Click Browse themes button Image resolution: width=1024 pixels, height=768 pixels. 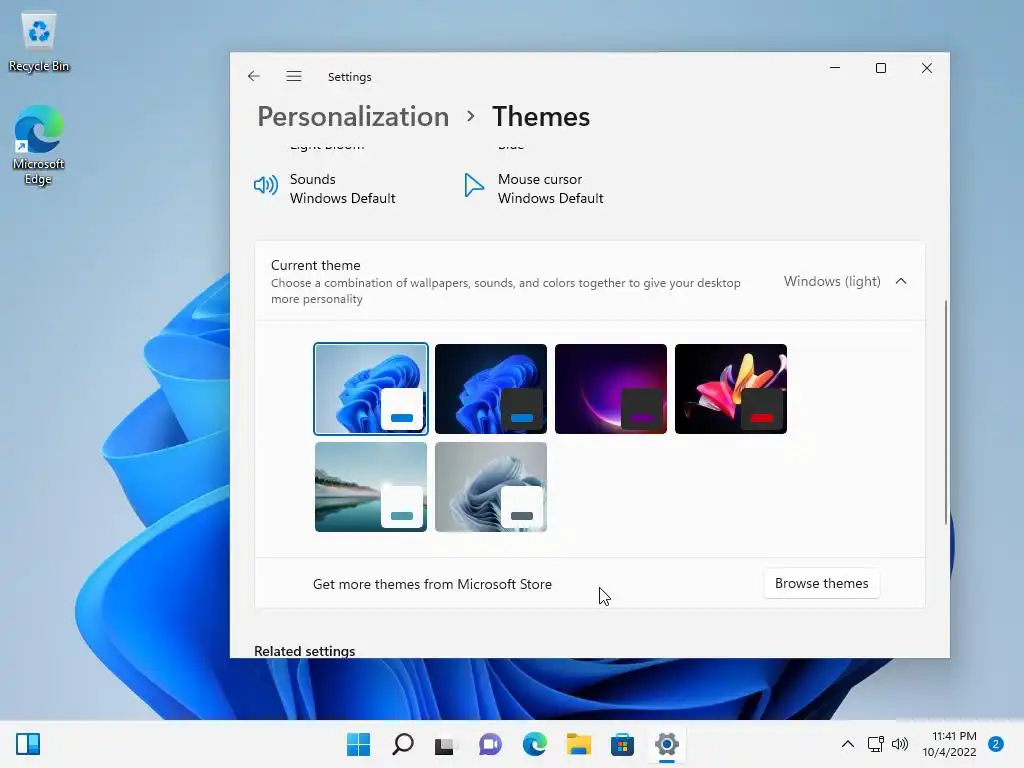(x=822, y=583)
